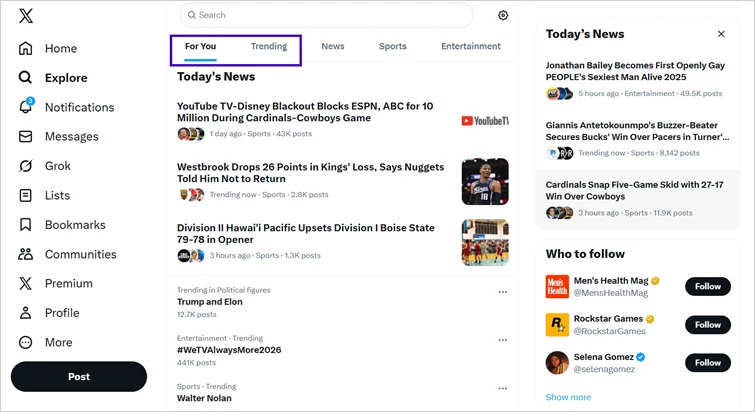Click avatars under Hawai'i Pacific story
Image resolution: width=755 pixels, height=412 pixels.
pyautogui.click(x=191, y=256)
